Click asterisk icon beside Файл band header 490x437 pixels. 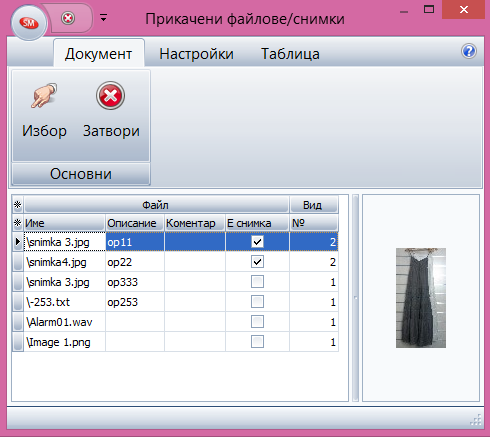pos(18,205)
